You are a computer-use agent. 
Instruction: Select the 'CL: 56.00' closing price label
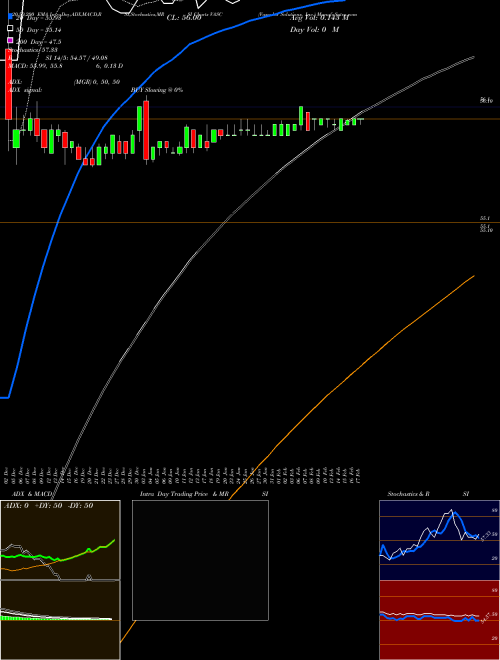point(184,18)
